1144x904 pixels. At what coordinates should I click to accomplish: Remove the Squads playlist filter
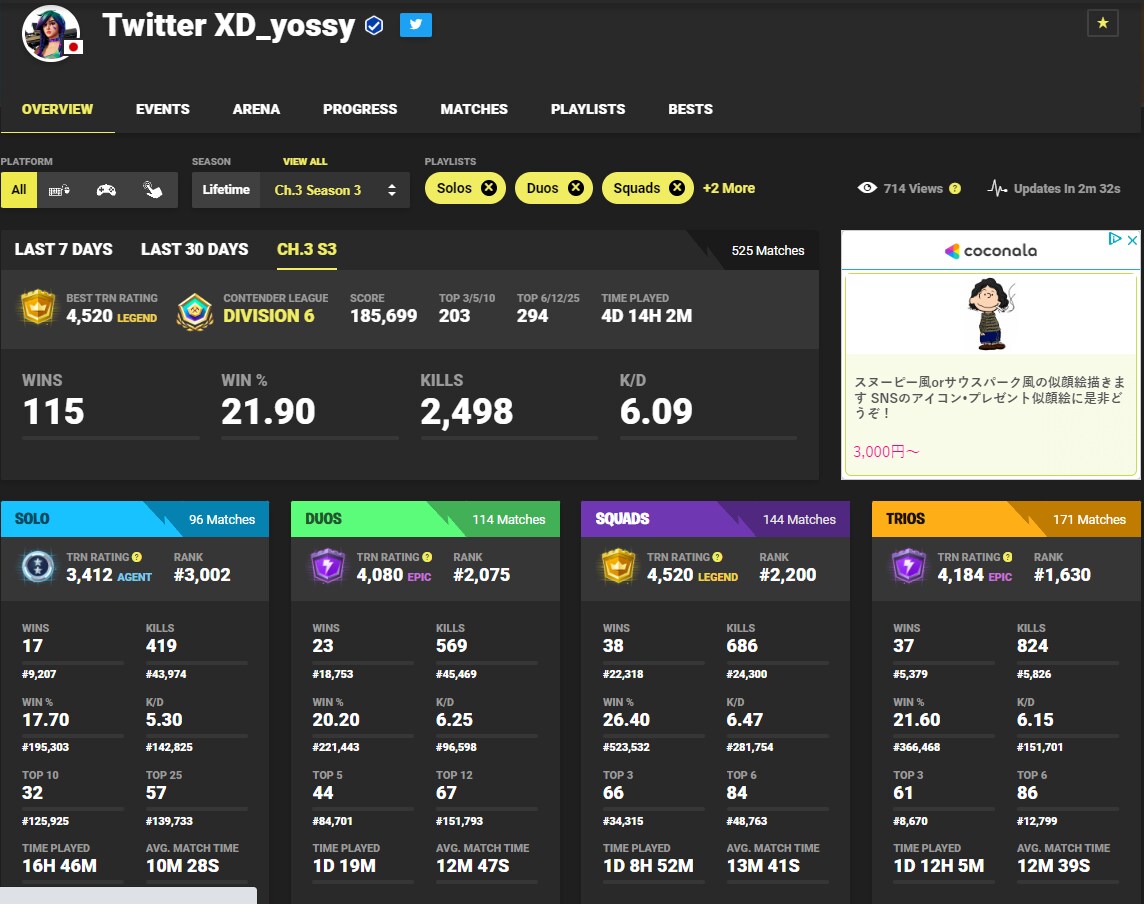coord(677,188)
